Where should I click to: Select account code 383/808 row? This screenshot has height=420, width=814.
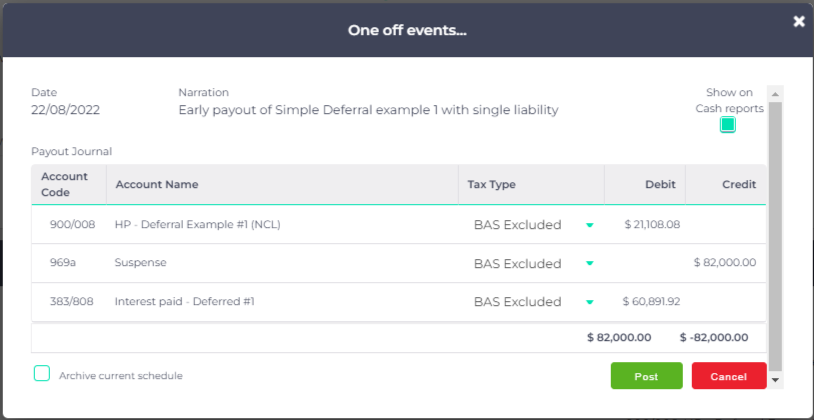(398, 302)
